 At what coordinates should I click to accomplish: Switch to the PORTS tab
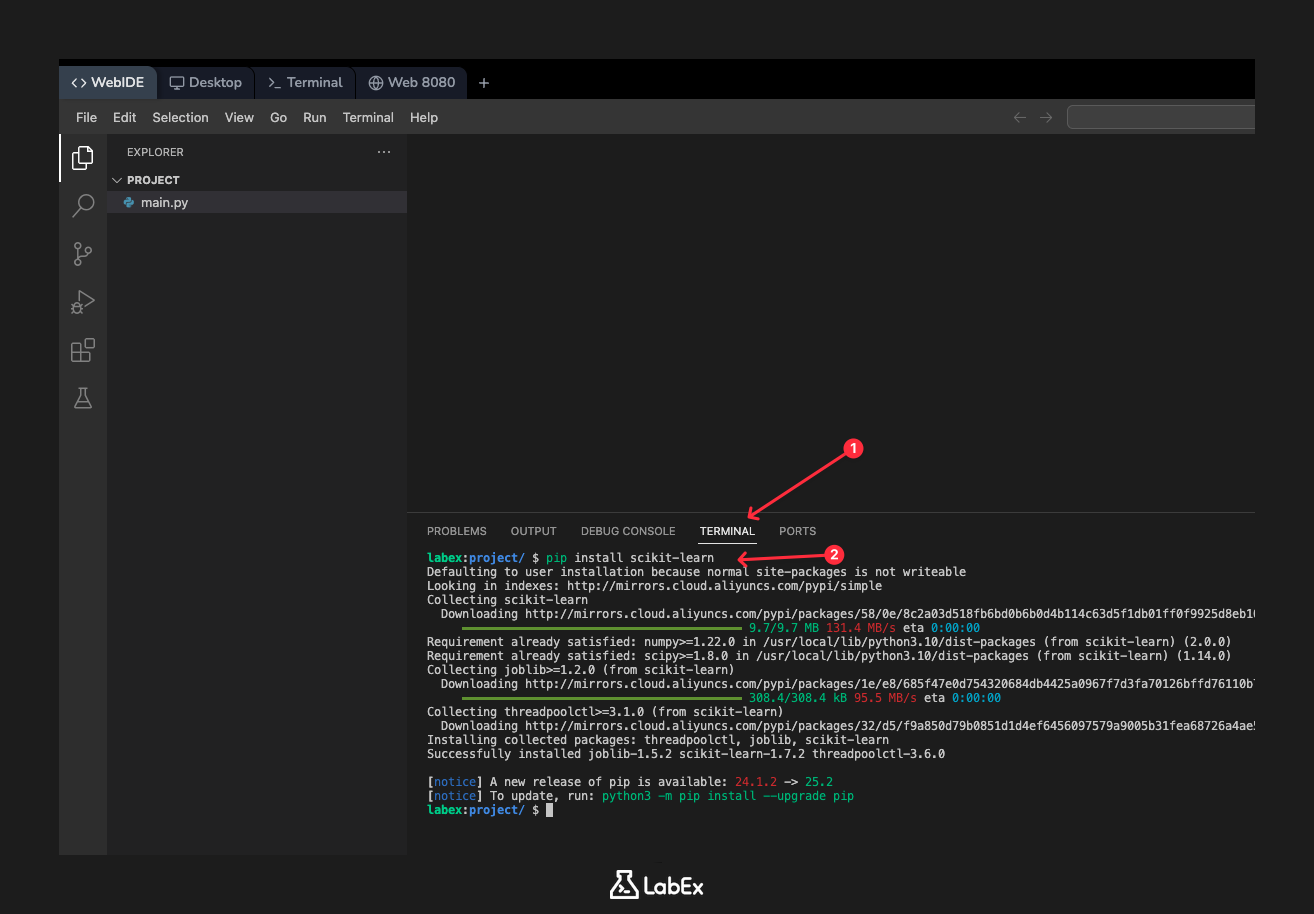797,531
